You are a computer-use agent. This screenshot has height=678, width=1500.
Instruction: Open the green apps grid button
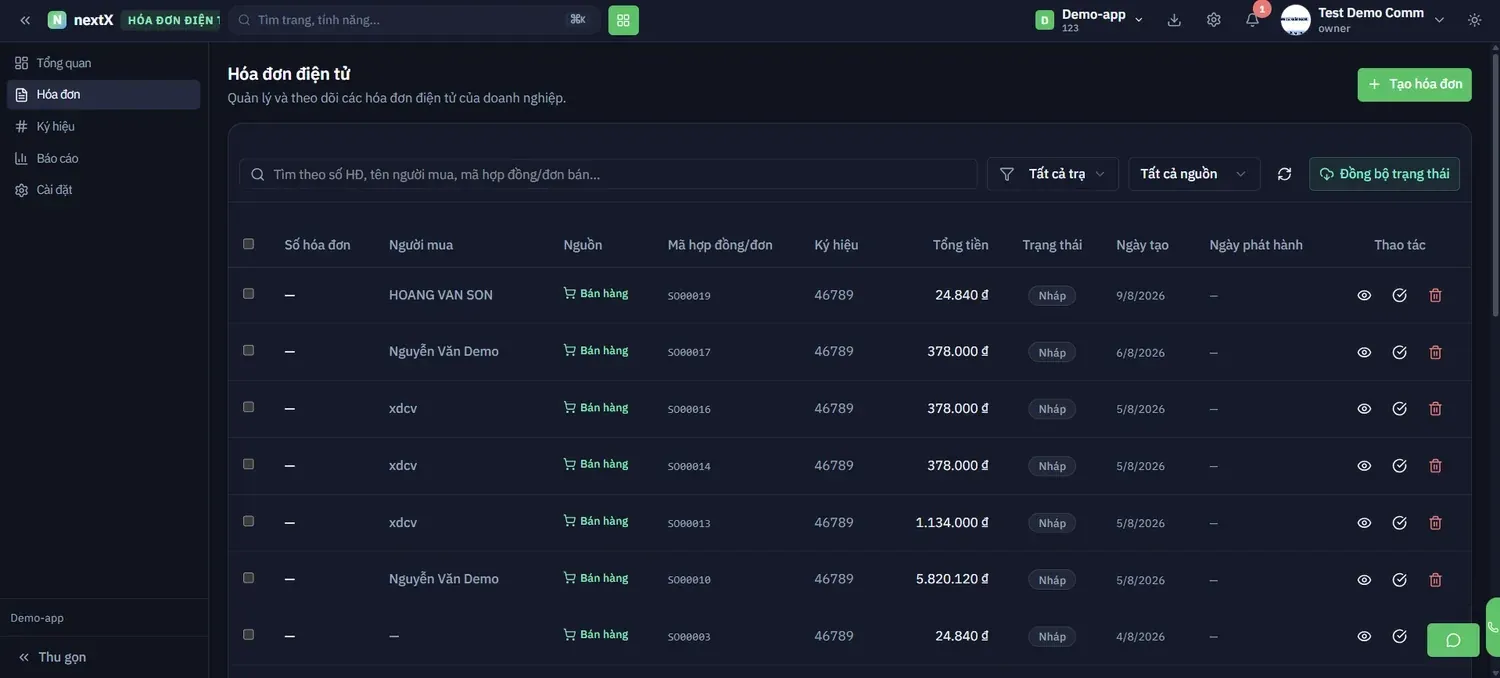pyautogui.click(x=623, y=20)
